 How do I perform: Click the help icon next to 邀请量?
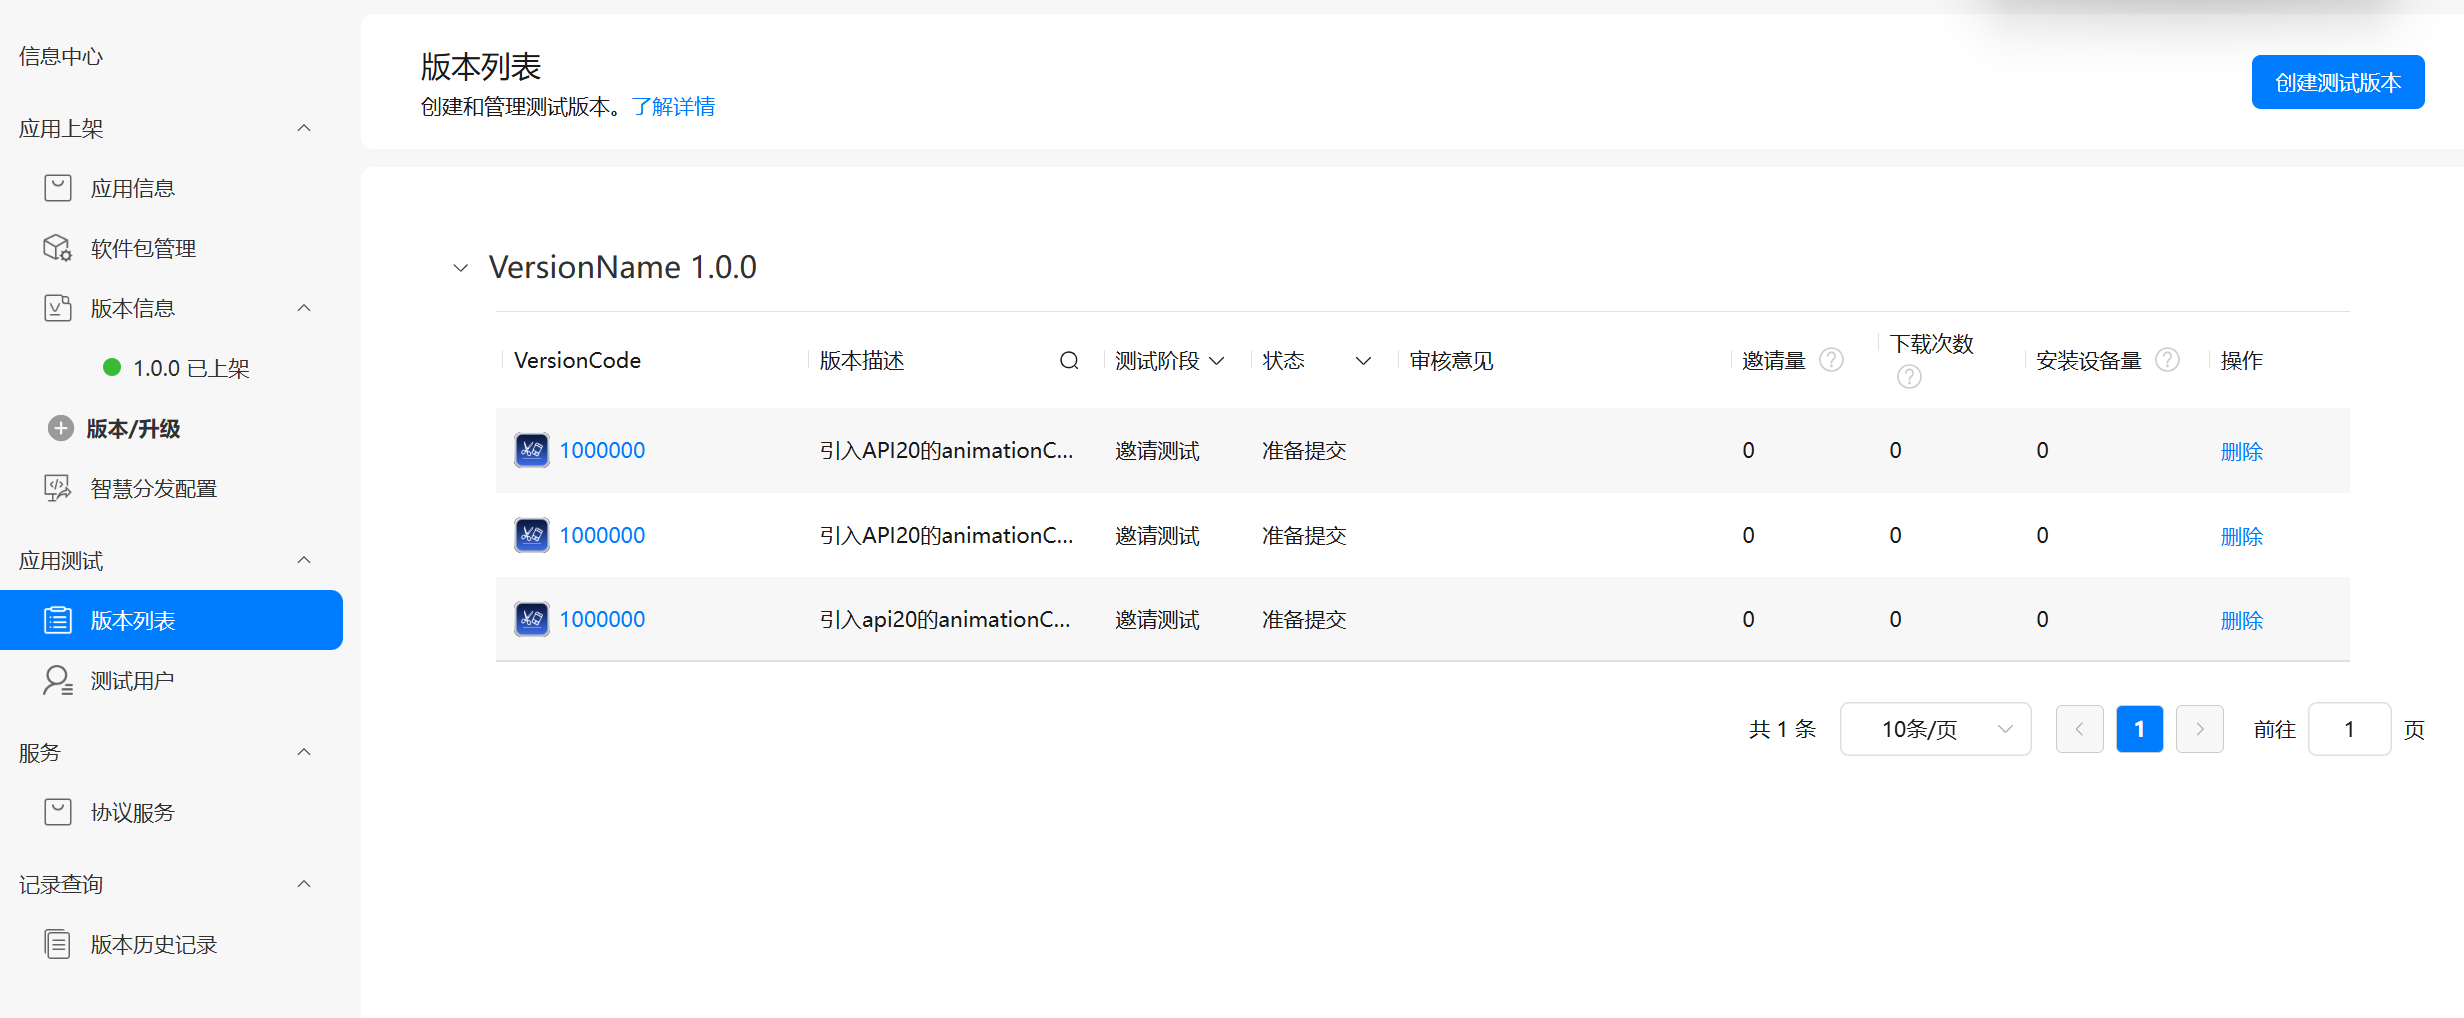(x=1831, y=360)
